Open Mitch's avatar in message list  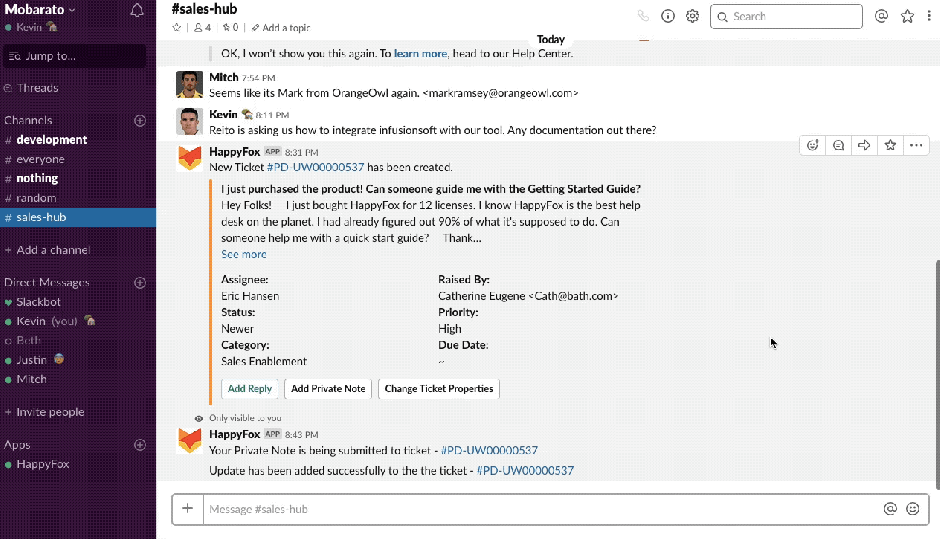(189, 85)
